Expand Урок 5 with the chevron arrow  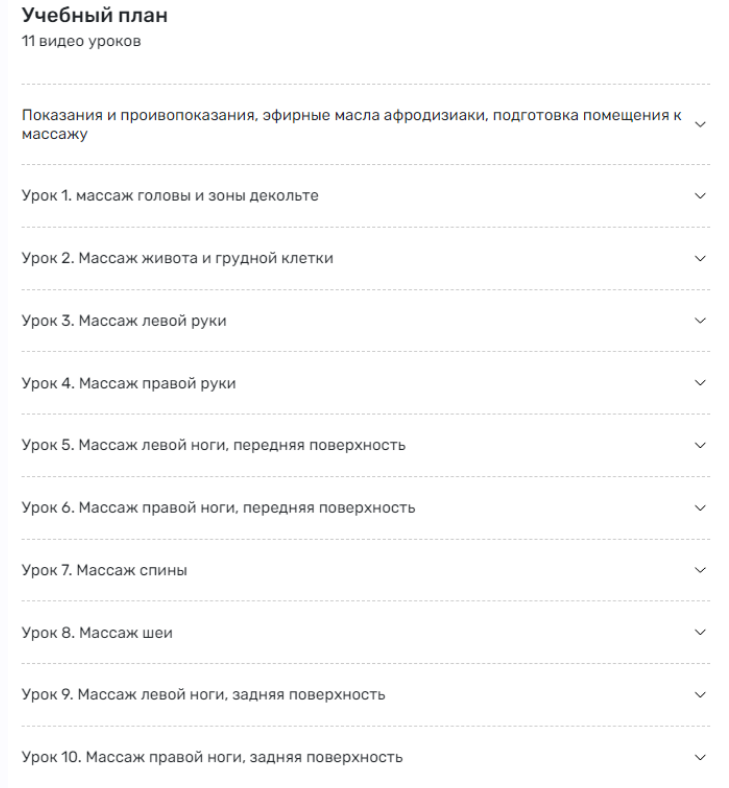700,445
